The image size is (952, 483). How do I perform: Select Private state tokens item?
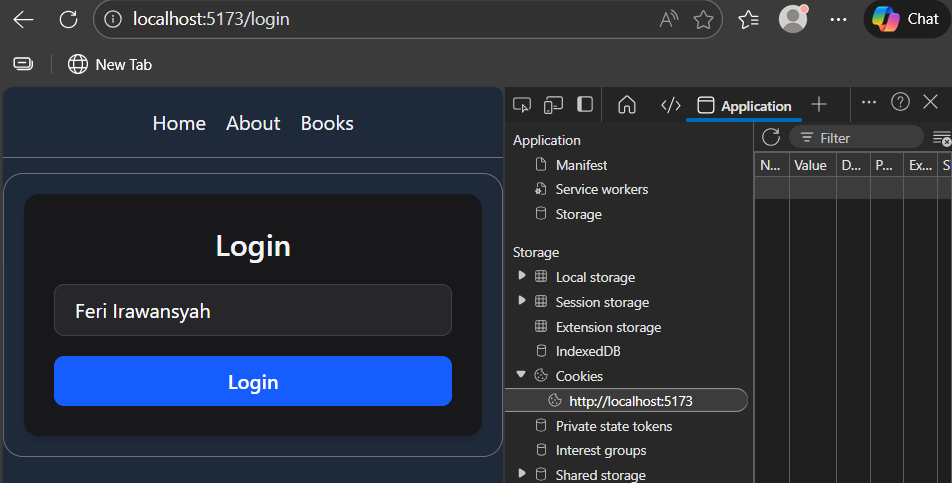[613, 426]
